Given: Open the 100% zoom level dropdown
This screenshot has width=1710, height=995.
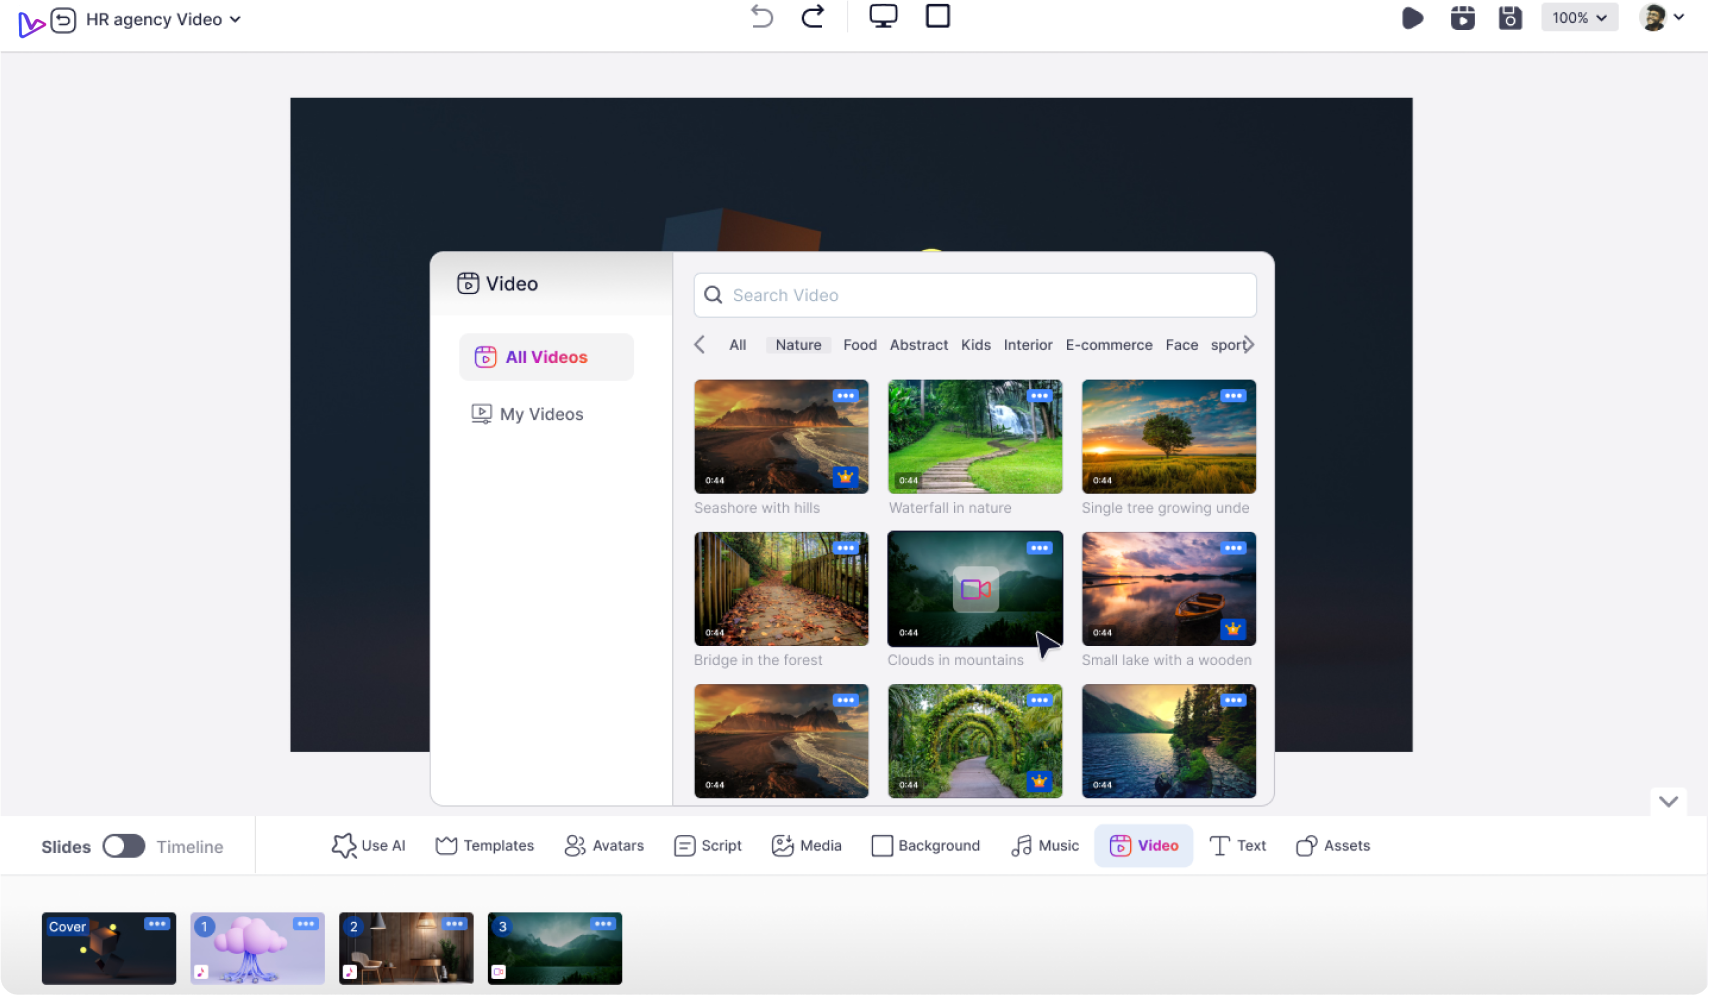Looking at the screenshot, I should (1579, 17).
